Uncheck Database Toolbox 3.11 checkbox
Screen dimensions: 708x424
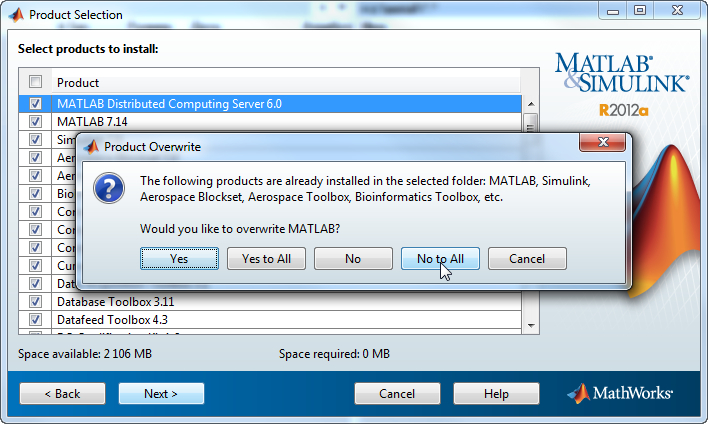pyautogui.click(x=35, y=302)
